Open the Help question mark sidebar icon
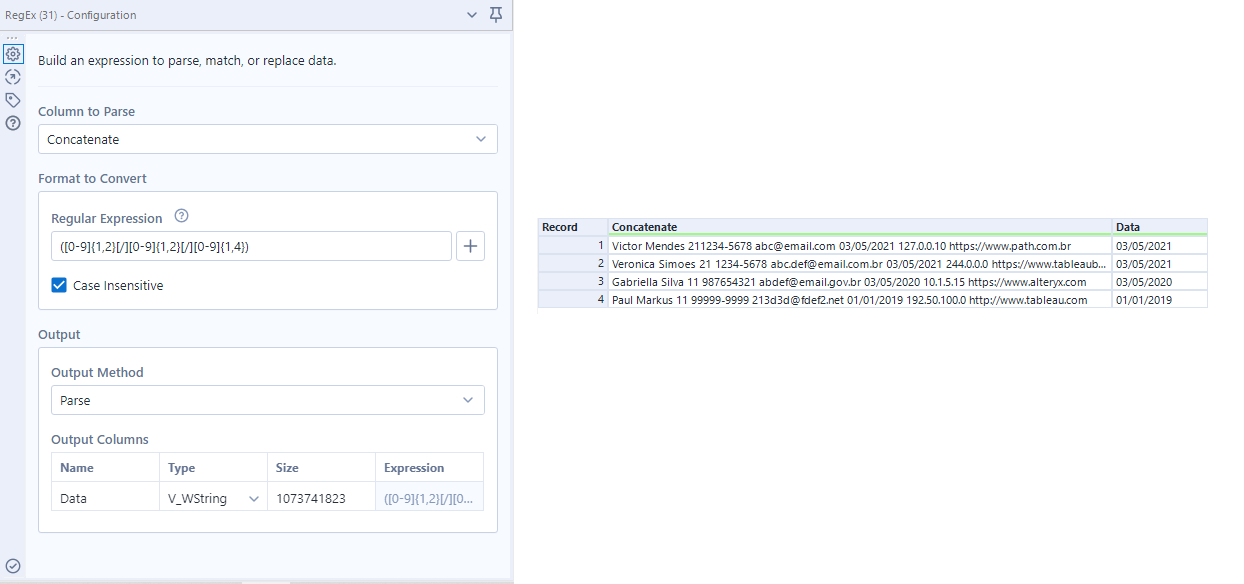The width and height of the screenshot is (1244, 584). point(13,123)
